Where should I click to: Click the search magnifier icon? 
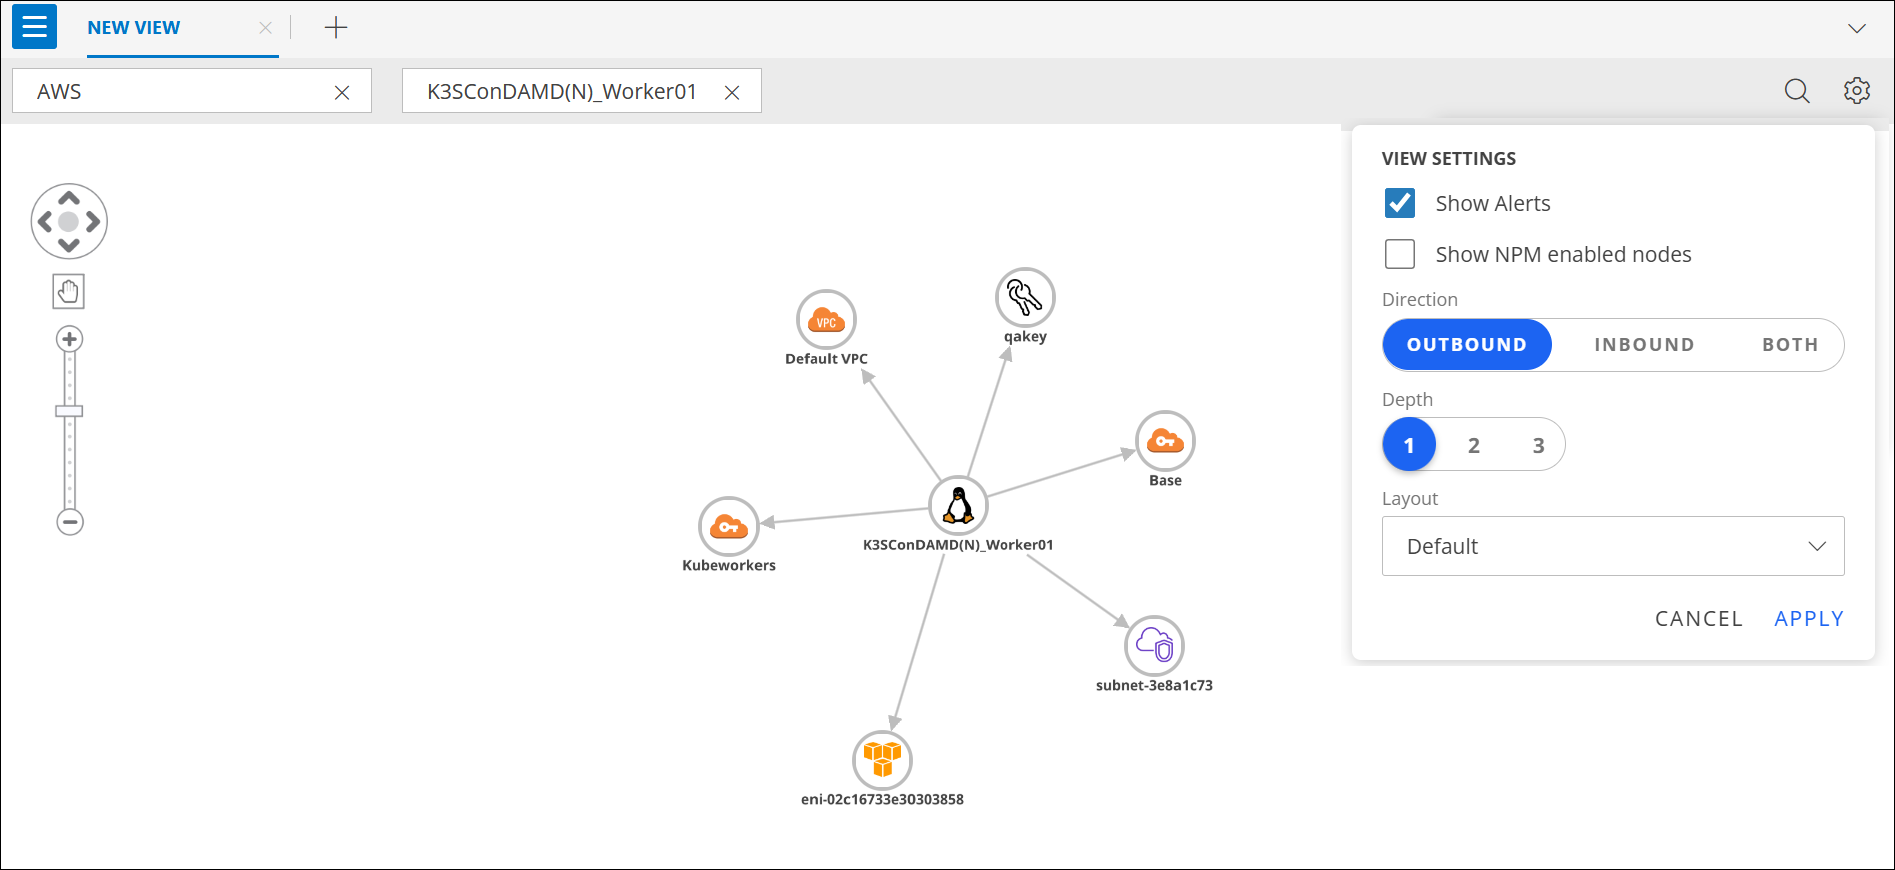pyautogui.click(x=1797, y=91)
